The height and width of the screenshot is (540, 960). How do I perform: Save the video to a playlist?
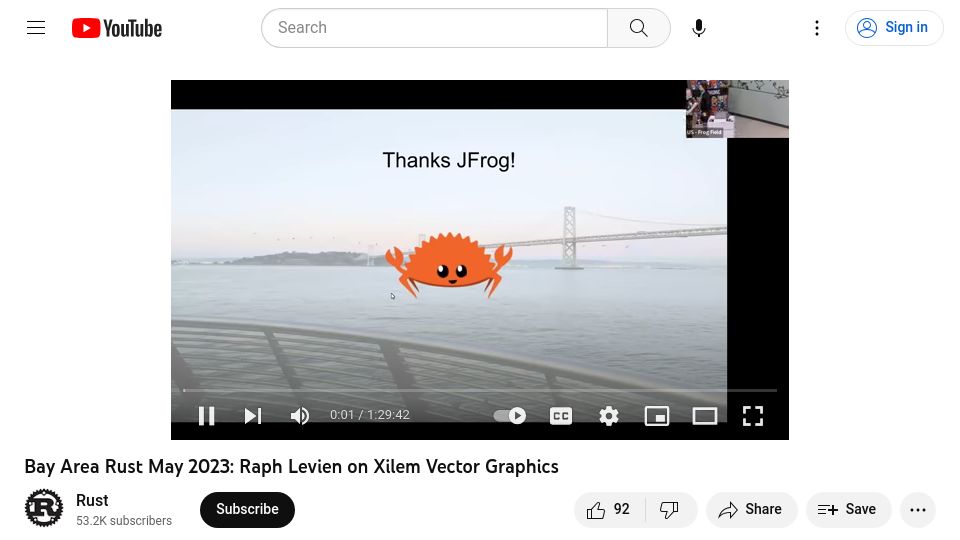[x=848, y=509]
